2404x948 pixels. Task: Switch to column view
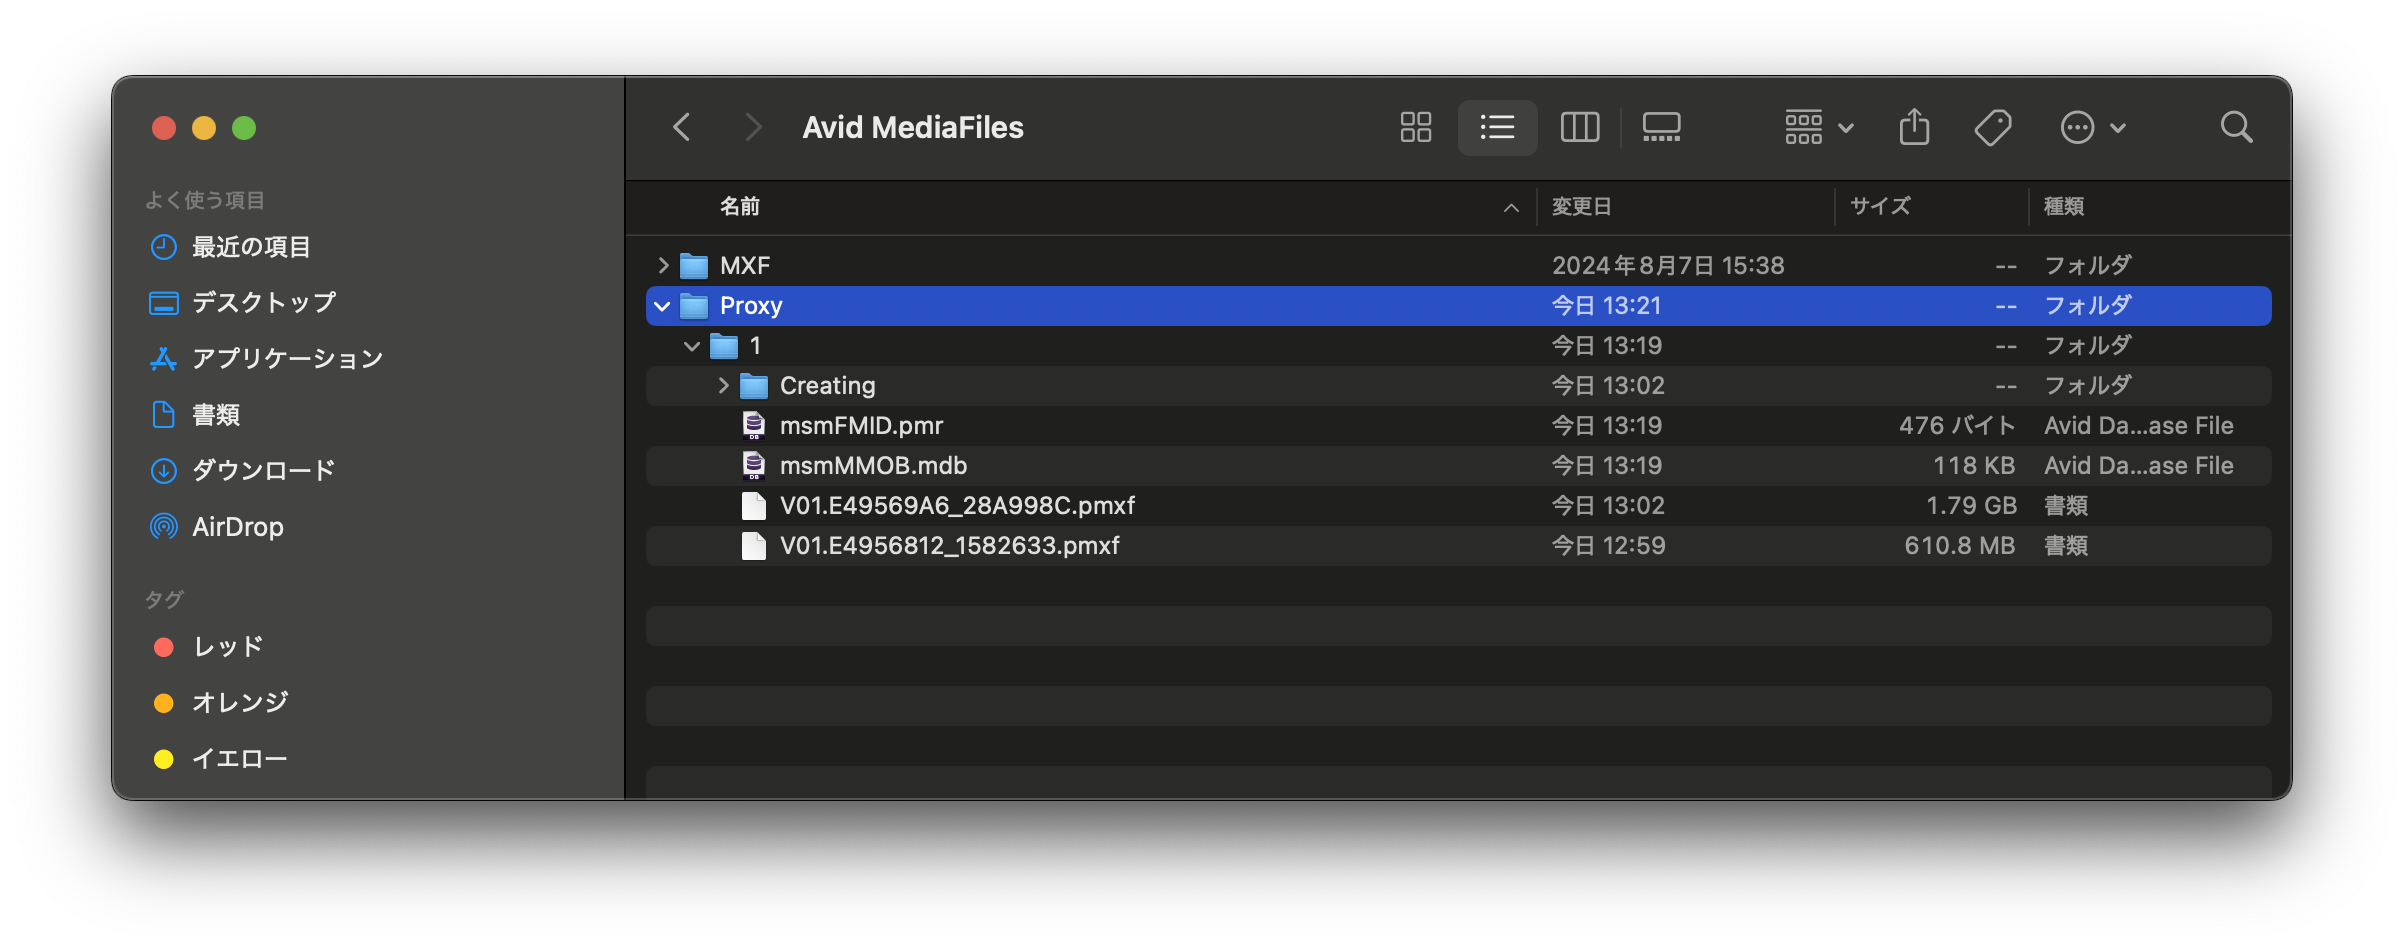[1580, 127]
